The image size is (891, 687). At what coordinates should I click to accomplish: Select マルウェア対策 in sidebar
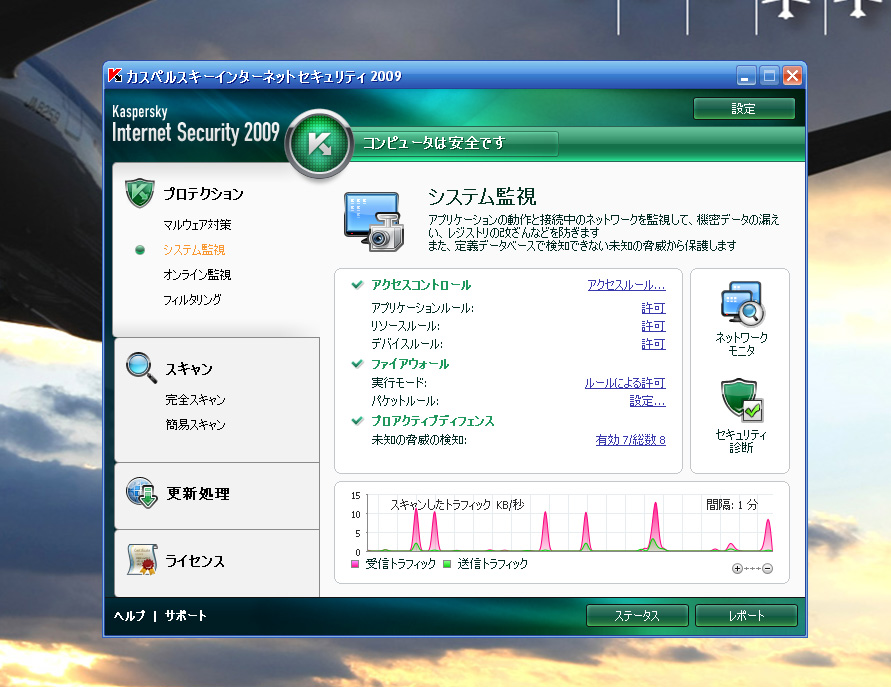(197, 224)
